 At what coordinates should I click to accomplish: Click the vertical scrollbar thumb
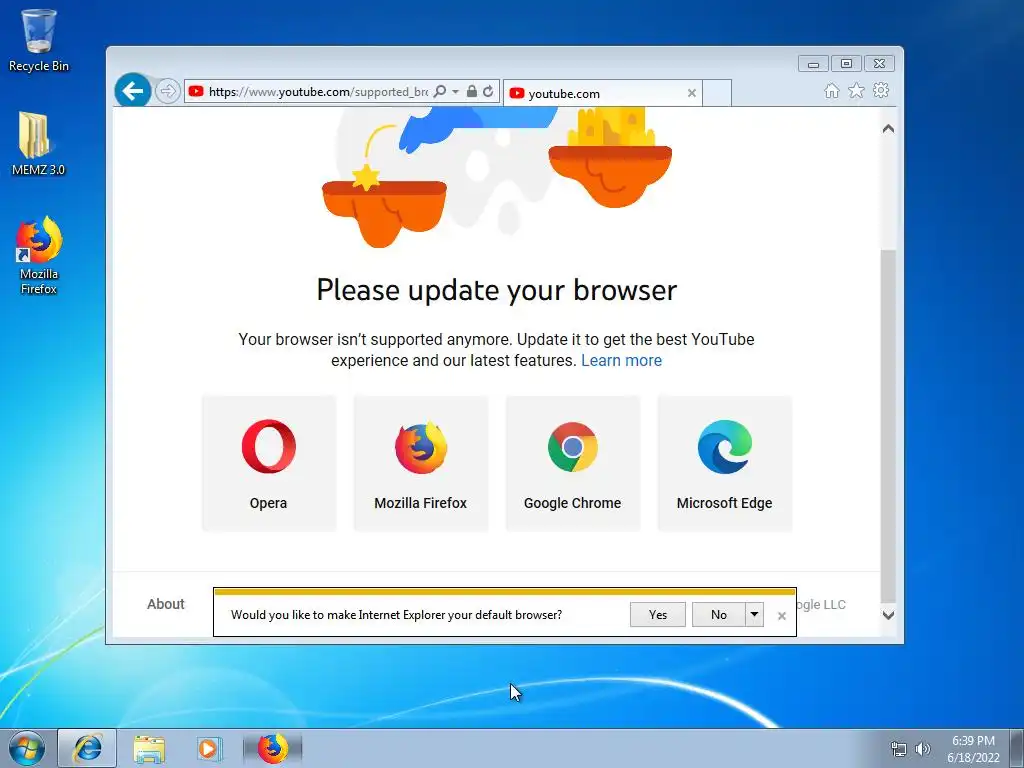(x=888, y=426)
